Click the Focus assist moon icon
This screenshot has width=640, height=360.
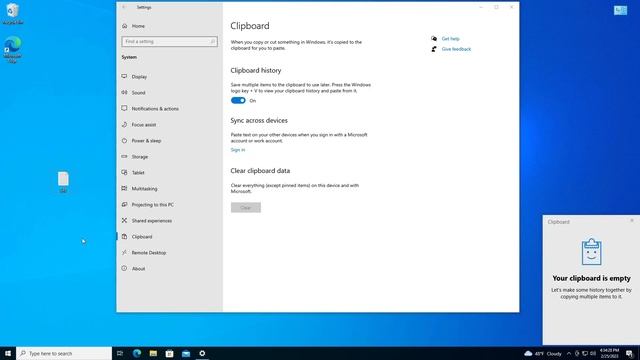[124, 124]
